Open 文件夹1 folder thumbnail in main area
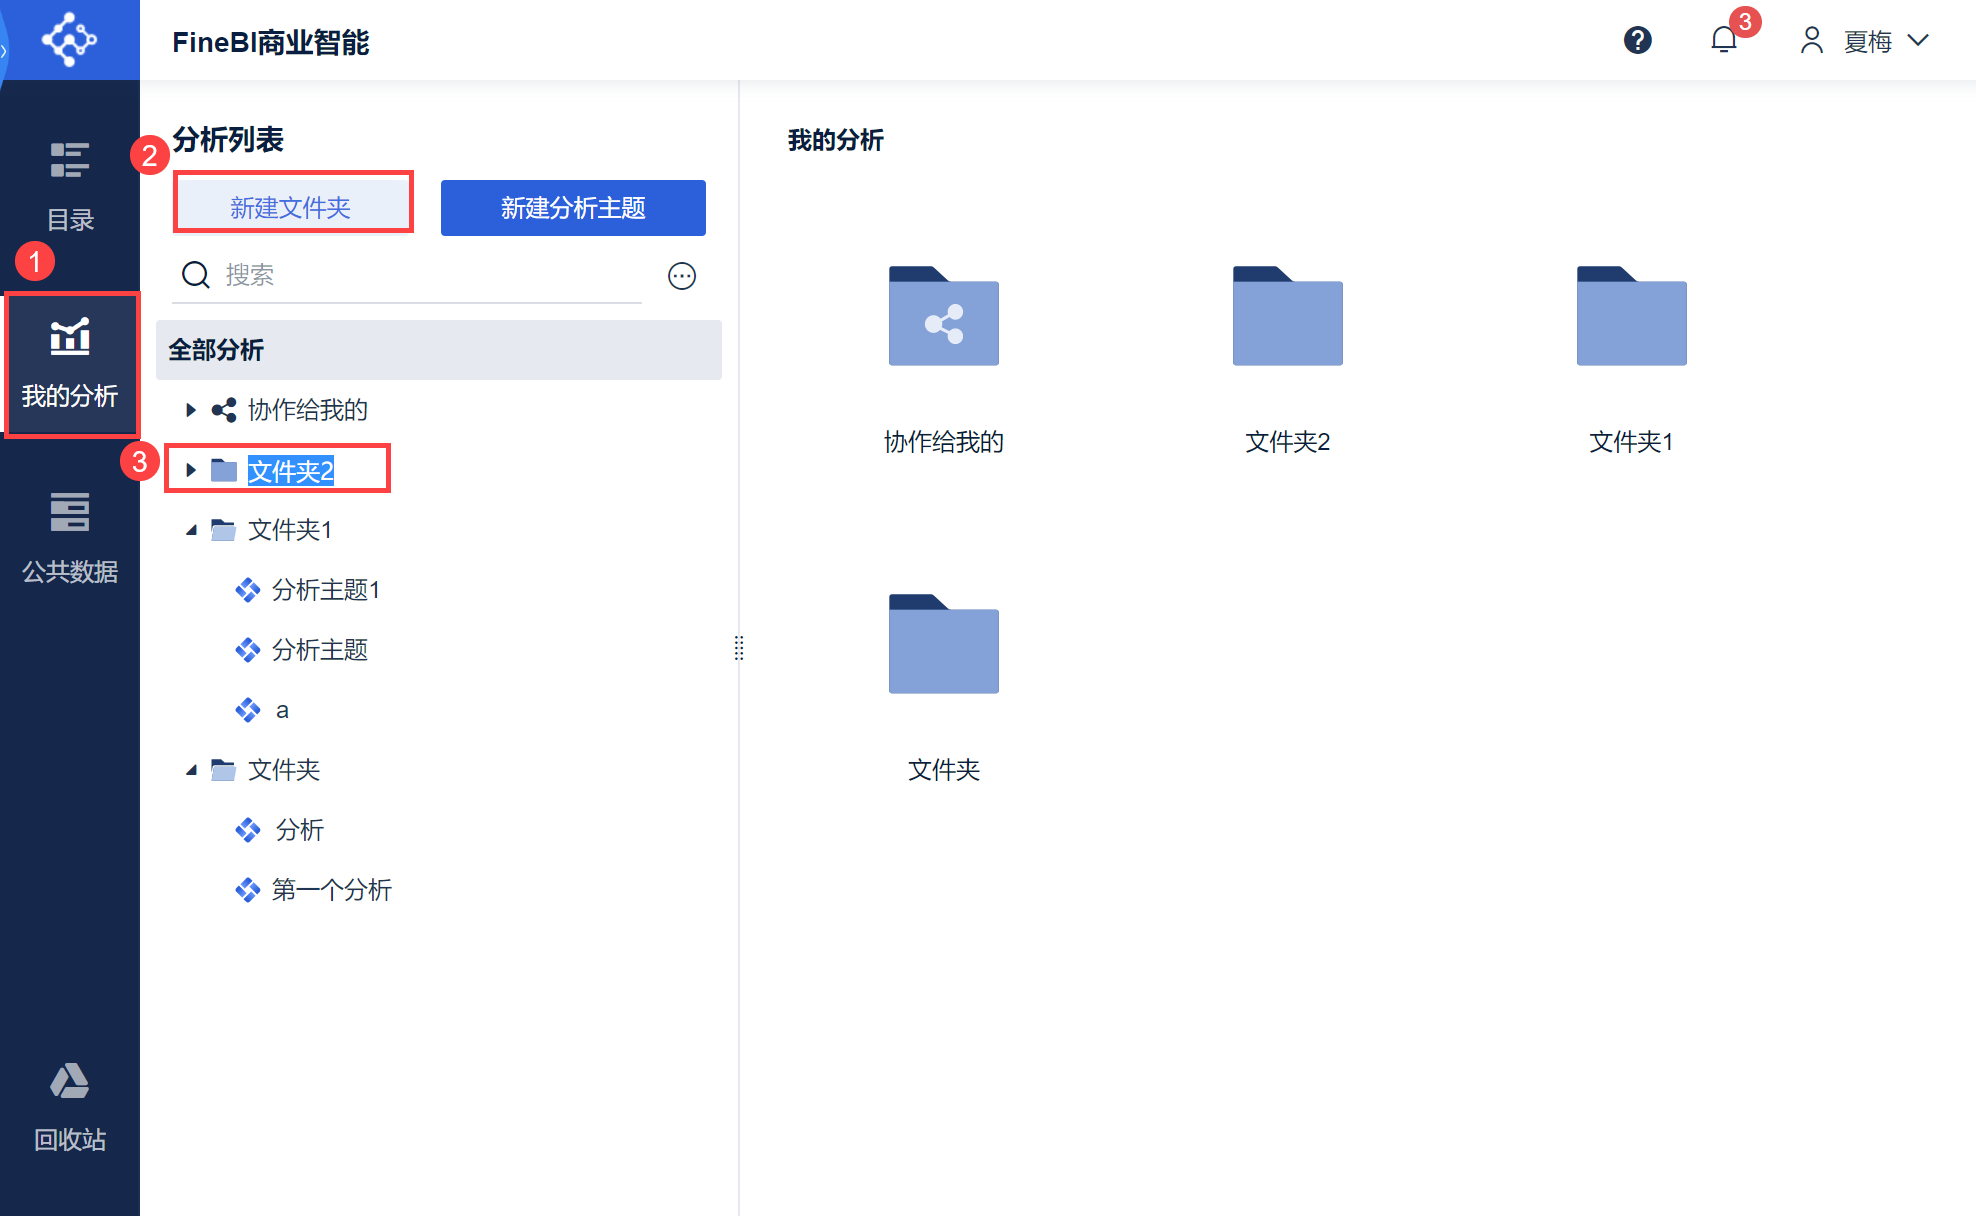This screenshot has height=1216, width=1976. (x=1631, y=317)
